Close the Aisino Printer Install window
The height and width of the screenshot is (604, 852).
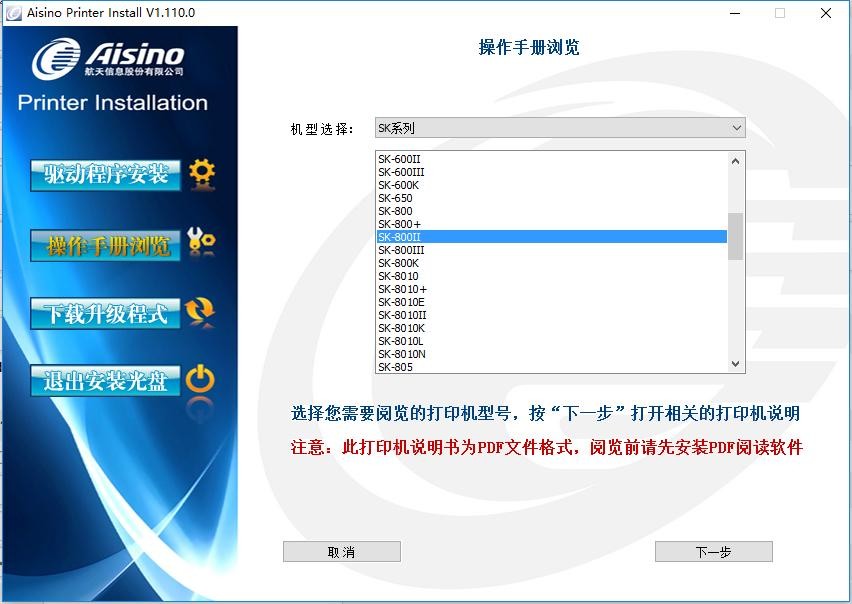coord(825,13)
